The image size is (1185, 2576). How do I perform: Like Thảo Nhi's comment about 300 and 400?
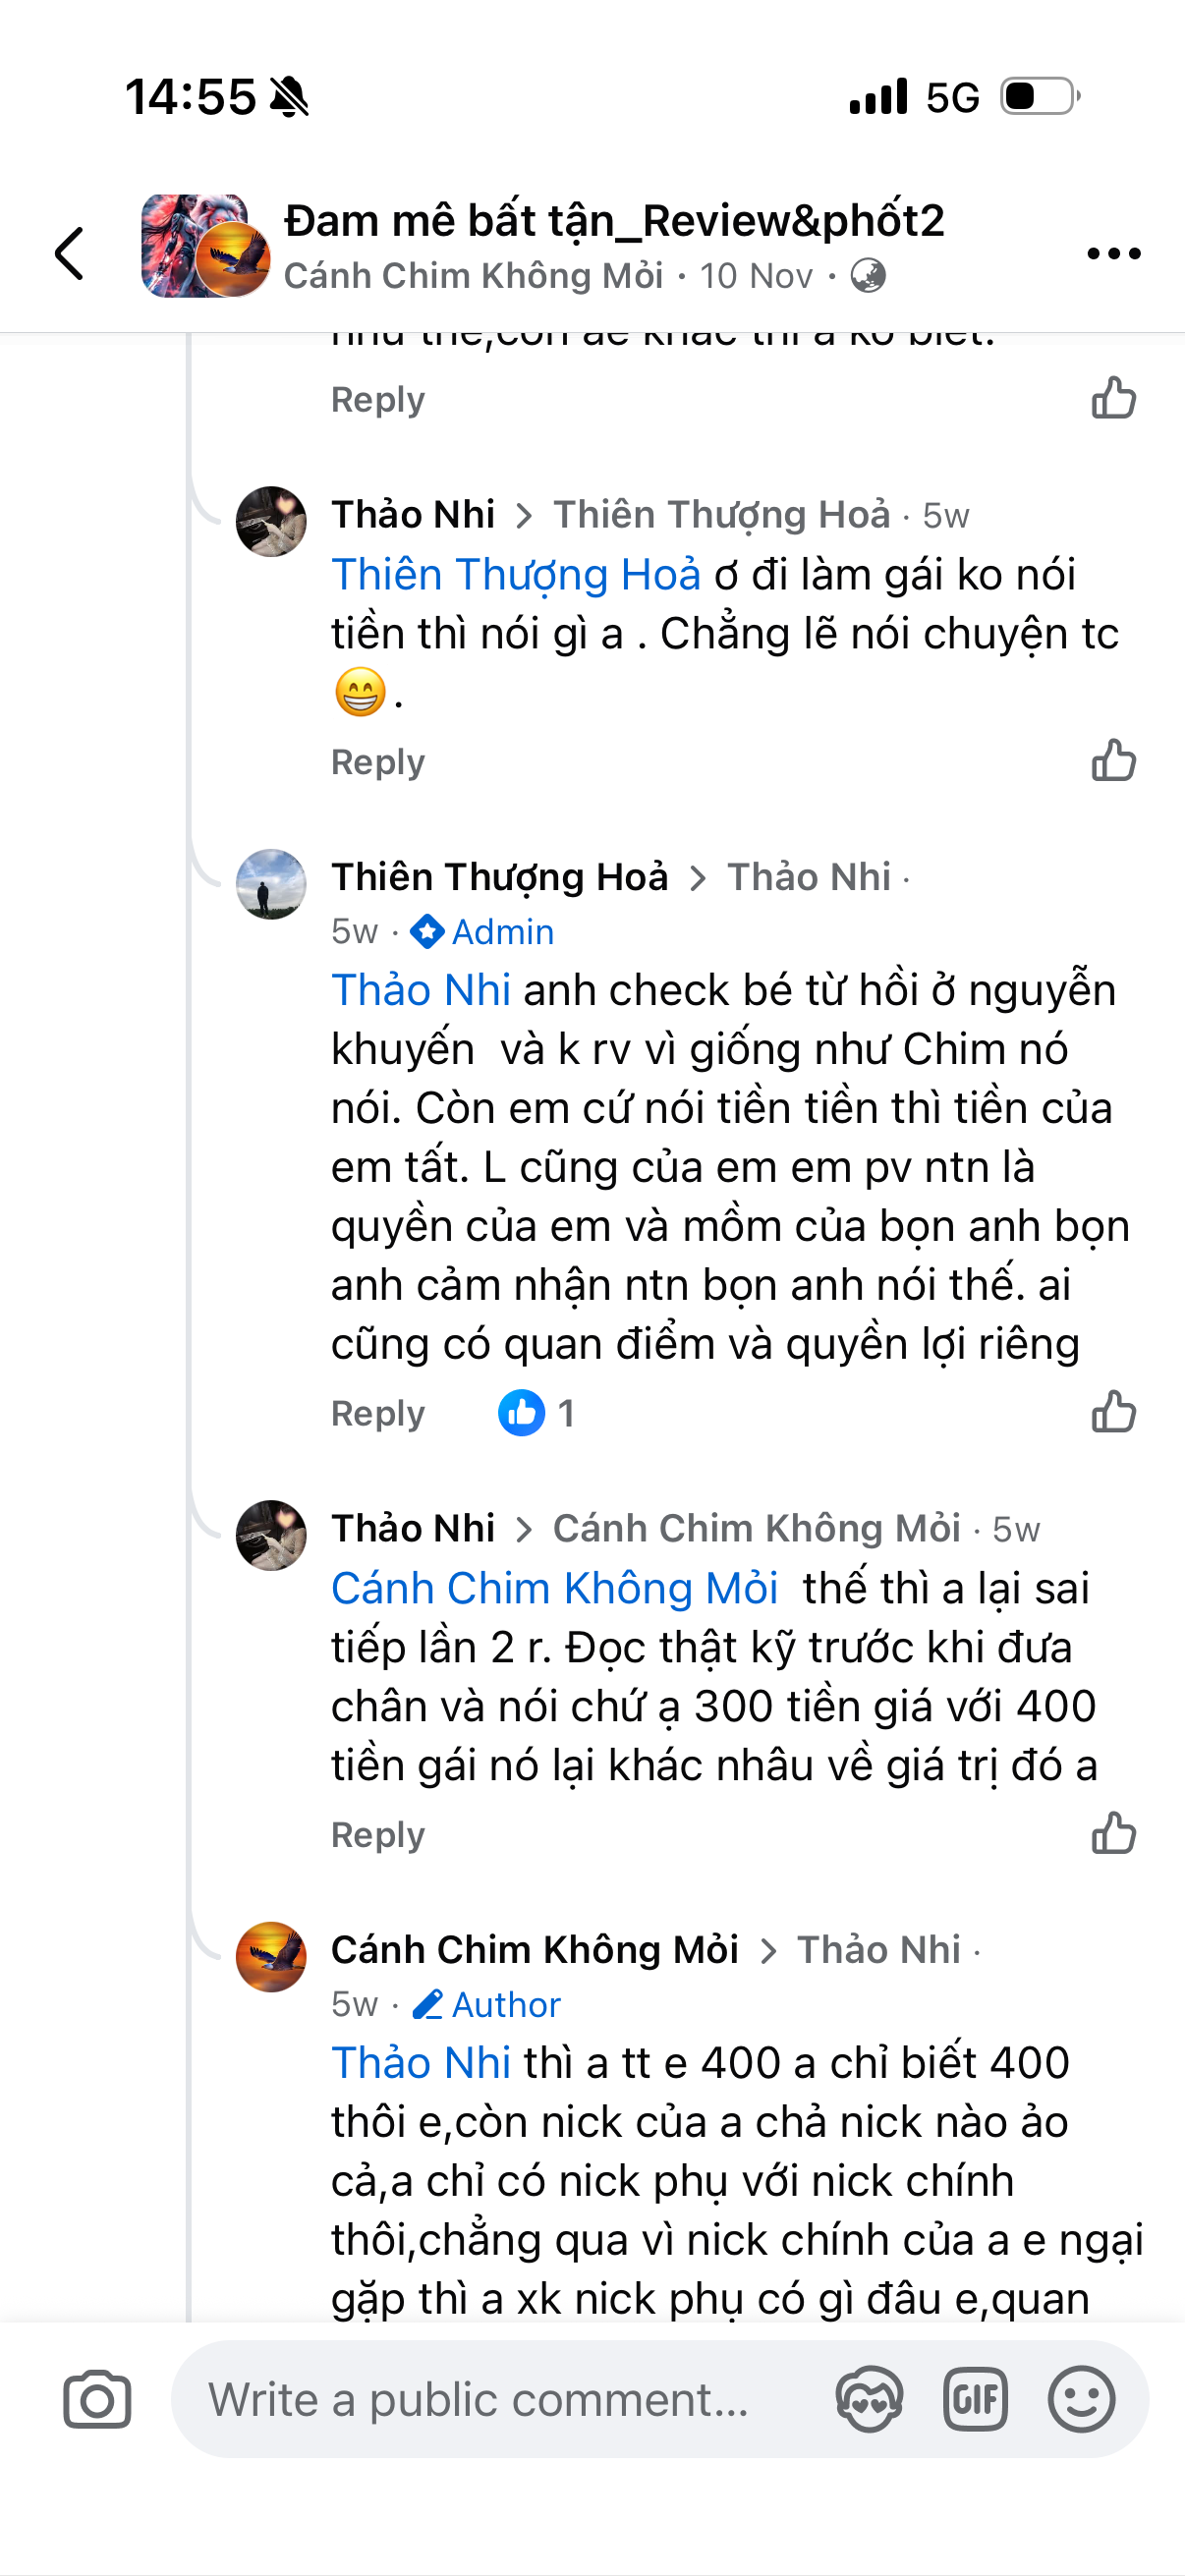(1113, 1834)
